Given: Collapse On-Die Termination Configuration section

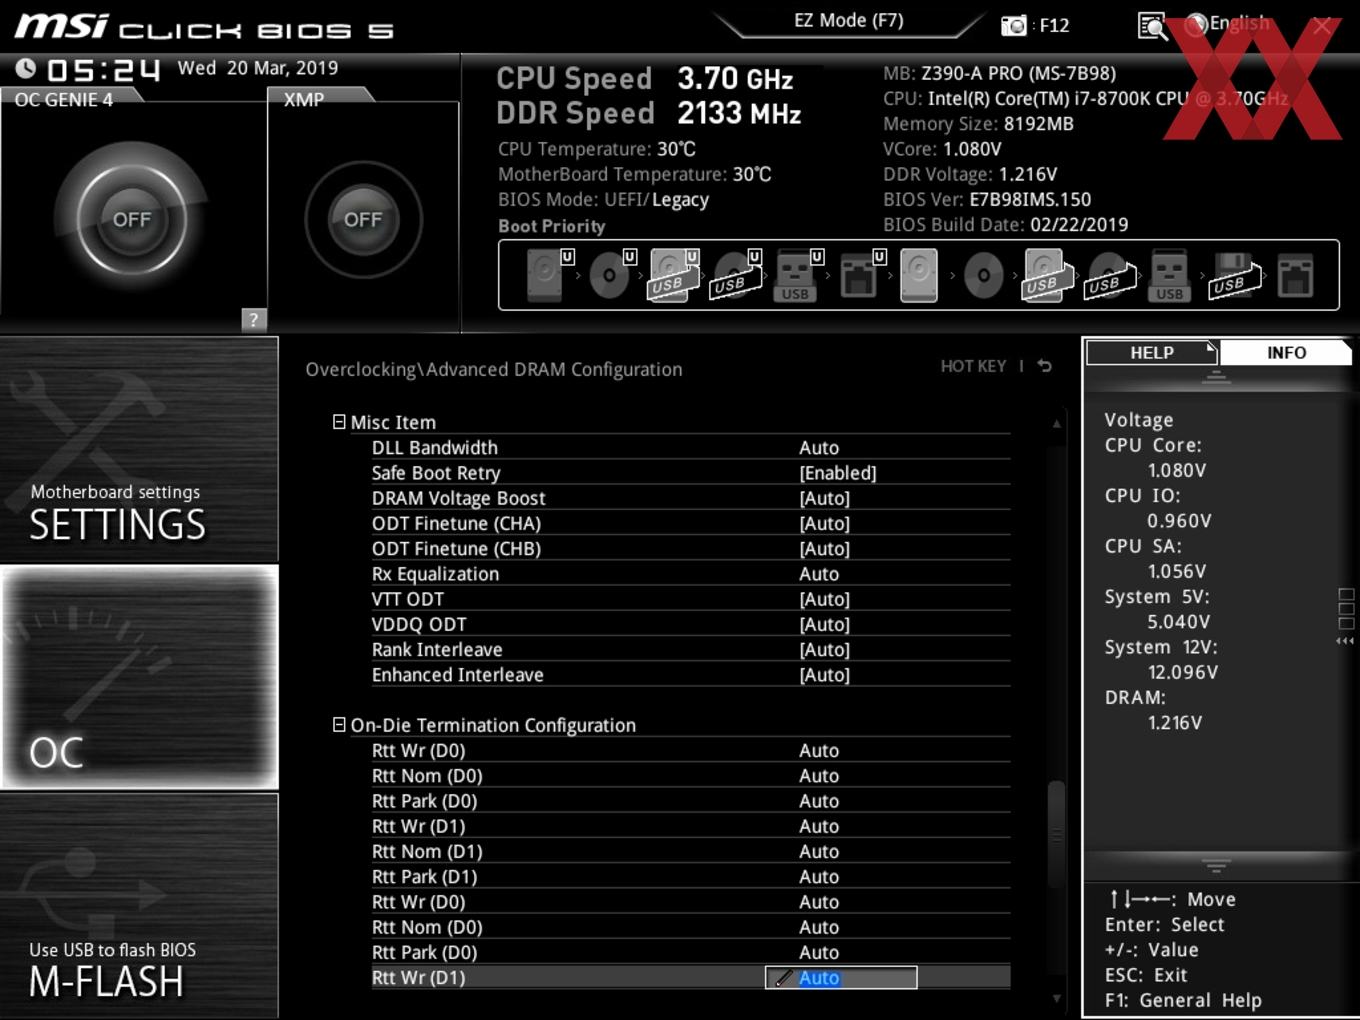Looking at the screenshot, I should click(339, 725).
